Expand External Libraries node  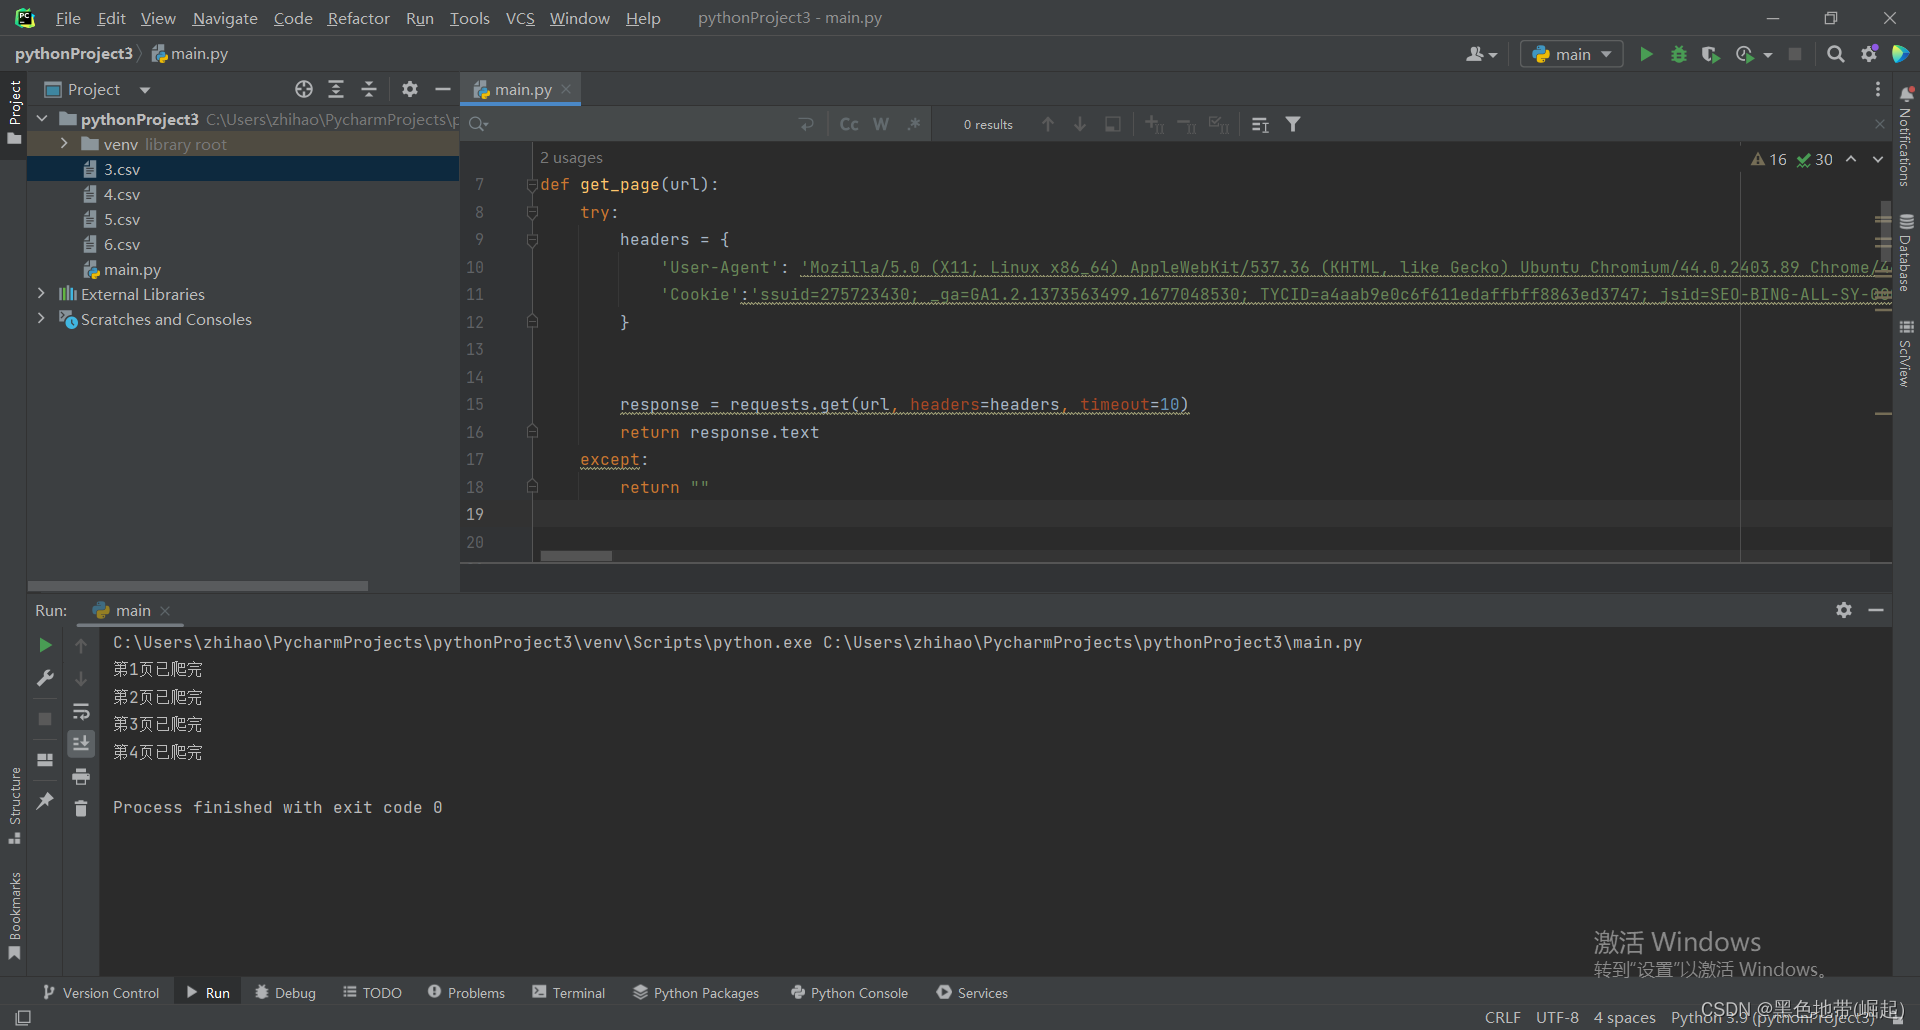coord(41,294)
